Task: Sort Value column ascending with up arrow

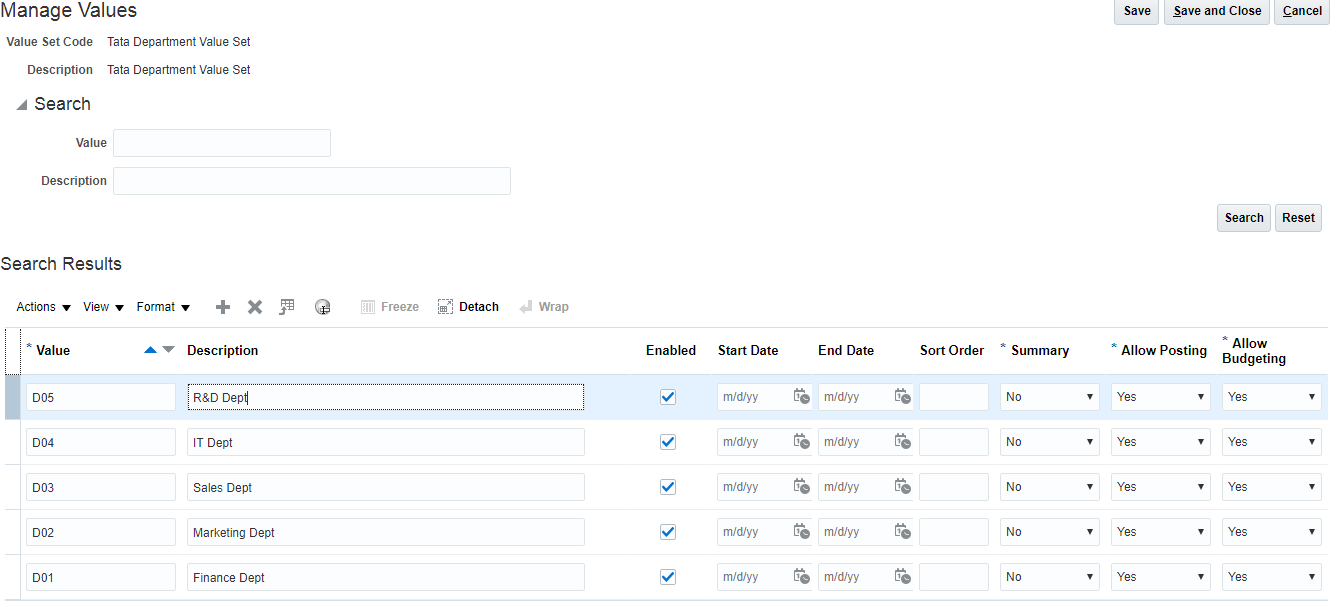Action: click(150, 350)
